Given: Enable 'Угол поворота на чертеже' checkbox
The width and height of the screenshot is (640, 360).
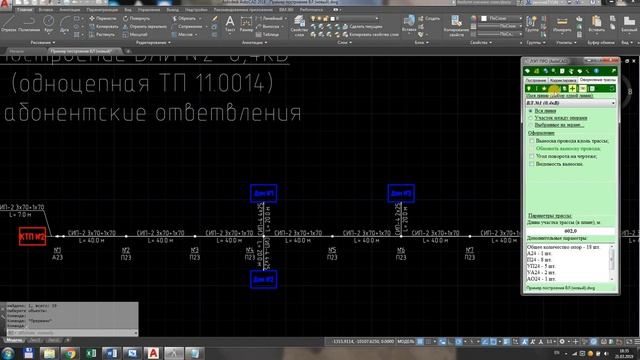Looking at the screenshot, I should click(x=531, y=156).
